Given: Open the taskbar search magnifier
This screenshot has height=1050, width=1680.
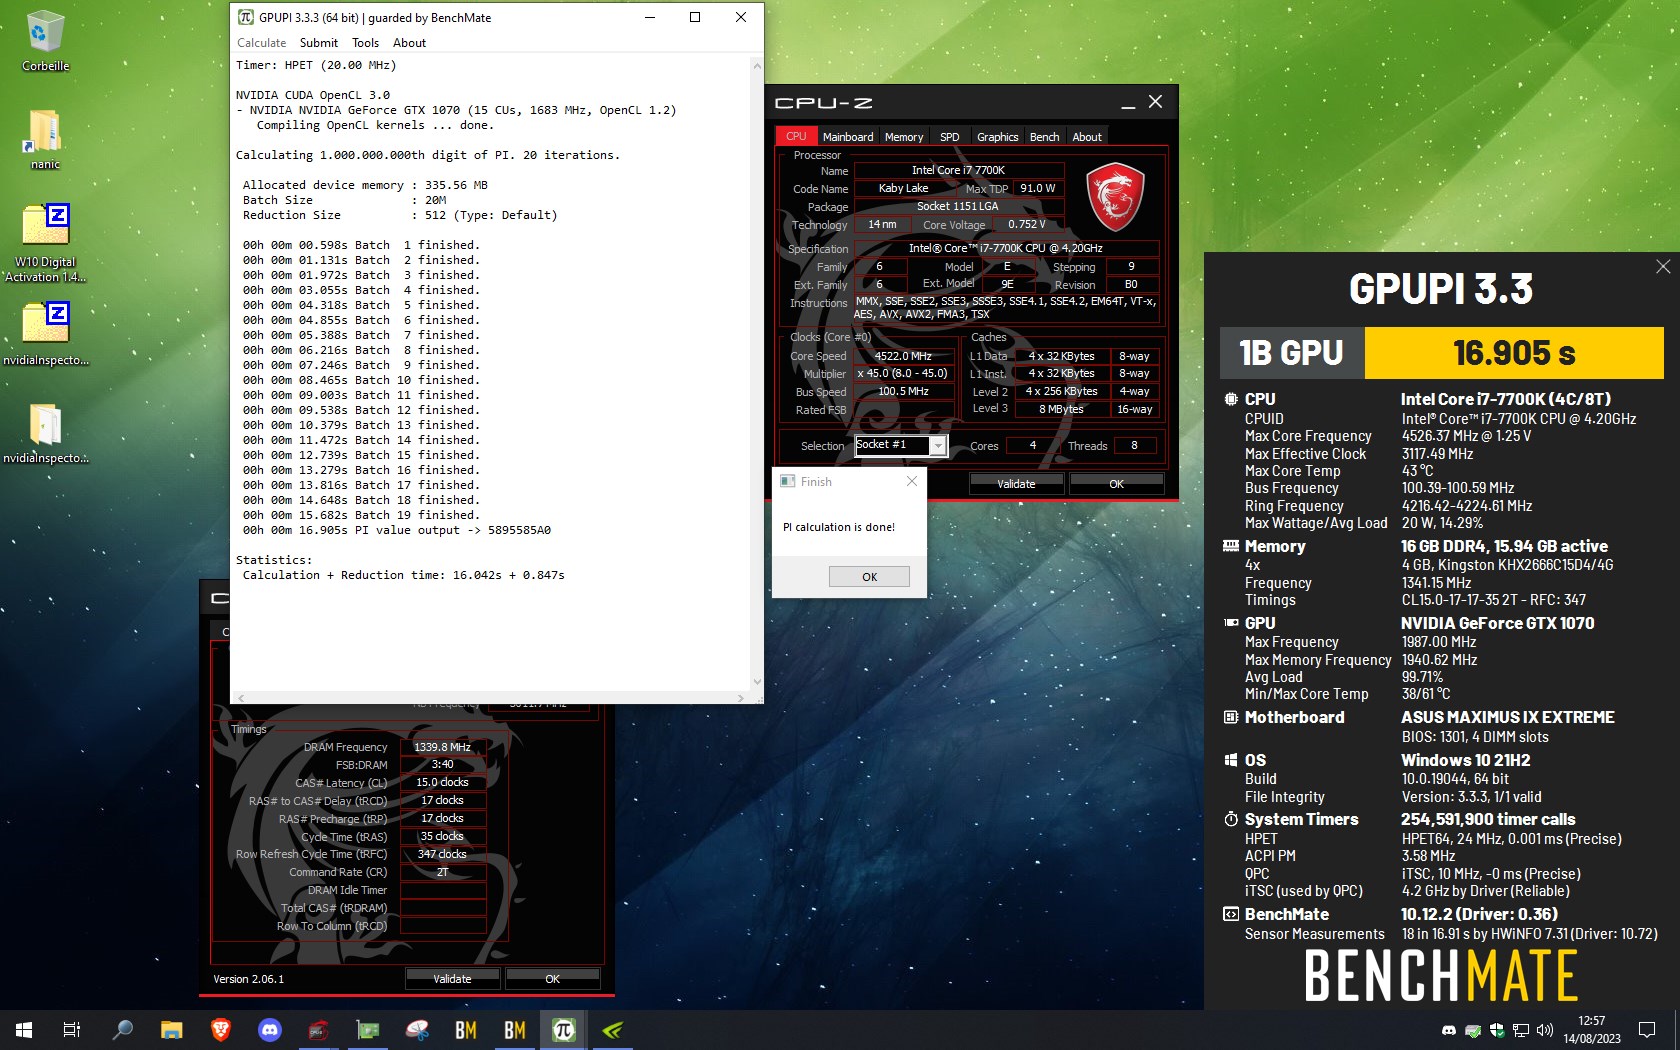Looking at the screenshot, I should (122, 1029).
